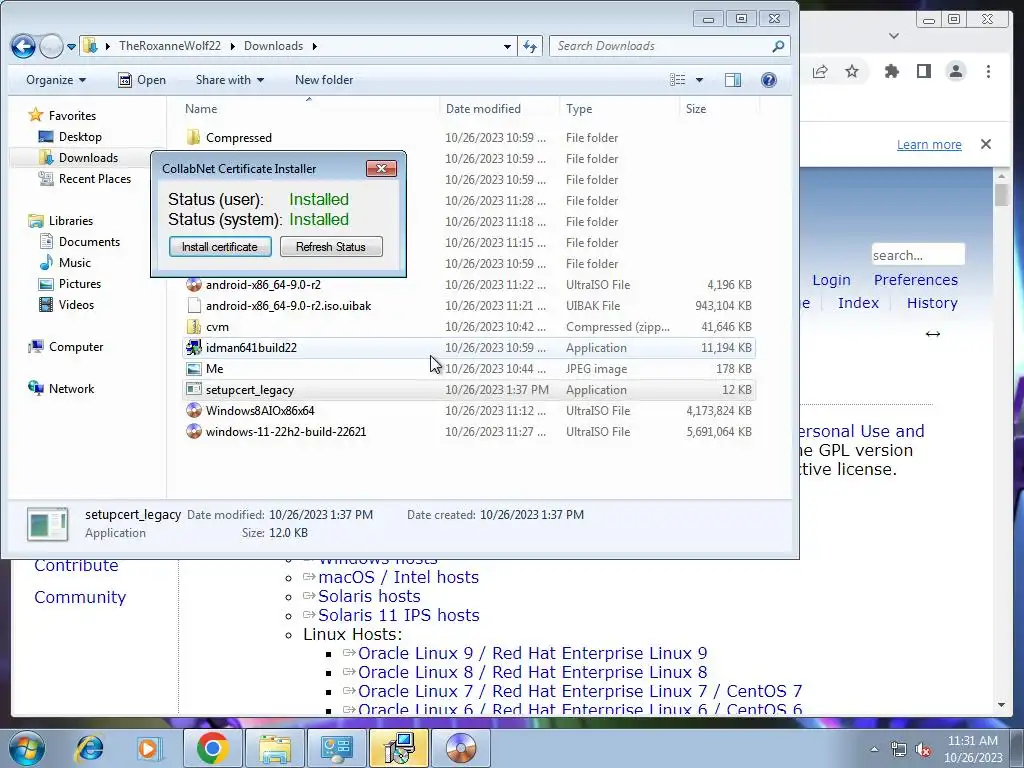The height and width of the screenshot is (768, 1024).
Task: Bookmark this page star icon in Chrome
Action: tap(852, 71)
